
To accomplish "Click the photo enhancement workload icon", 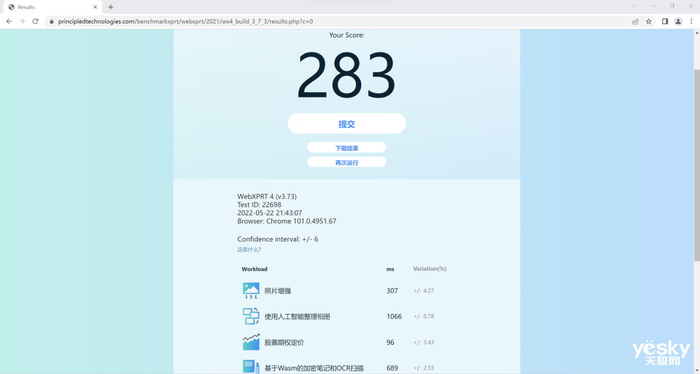I will coord(251,291).
